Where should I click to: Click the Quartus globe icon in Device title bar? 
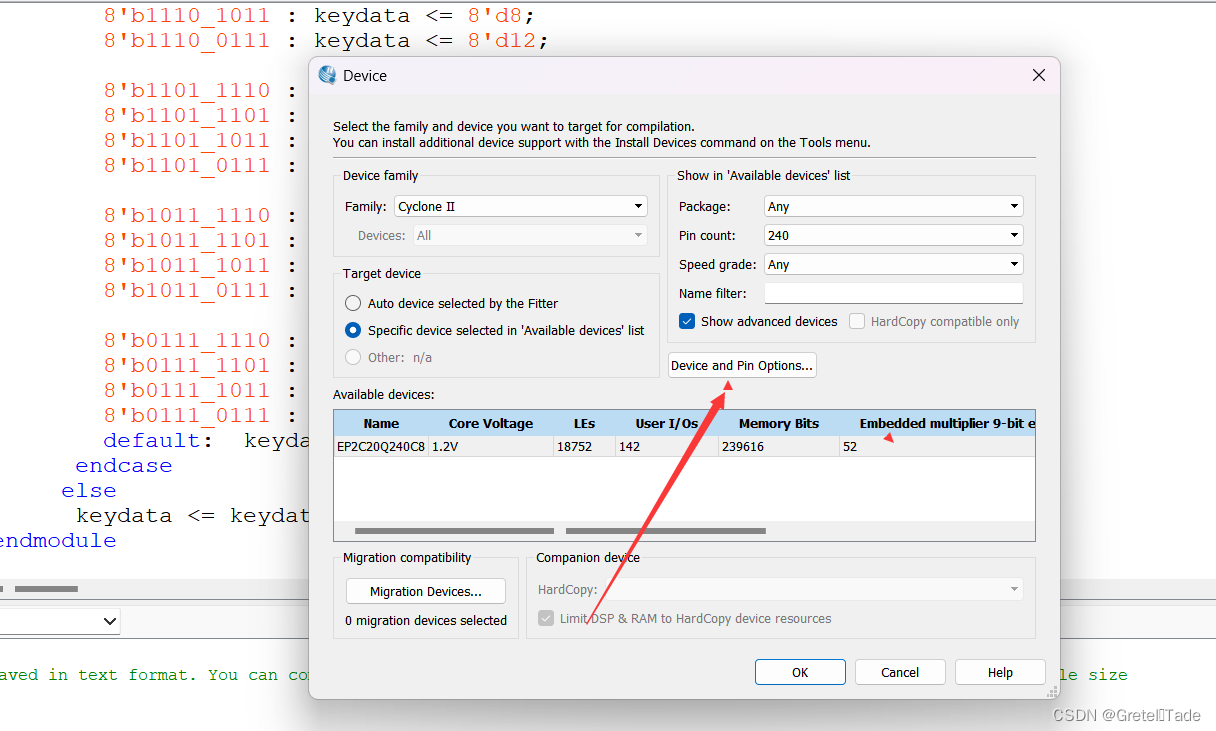pyautogui.click(x=327, y=75)
